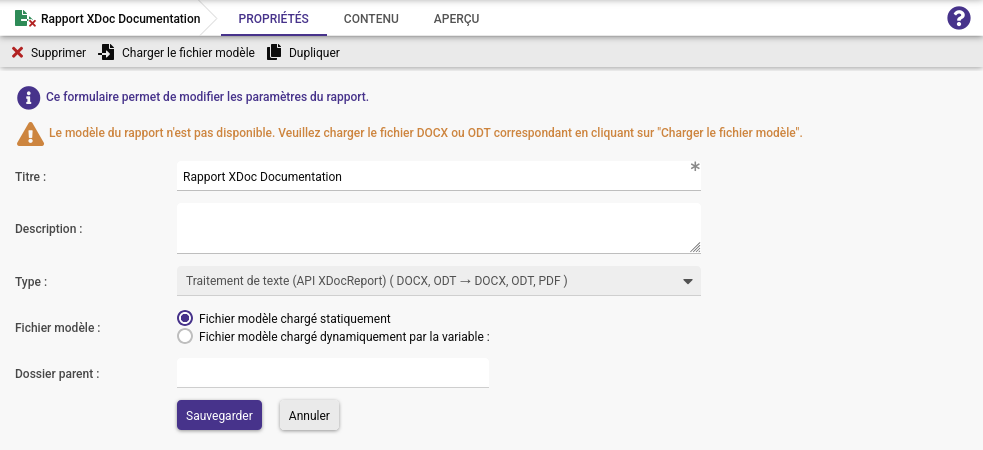Click the Description textarea resize handle
This screenshot has width=983, height=450.
[695, 247]
